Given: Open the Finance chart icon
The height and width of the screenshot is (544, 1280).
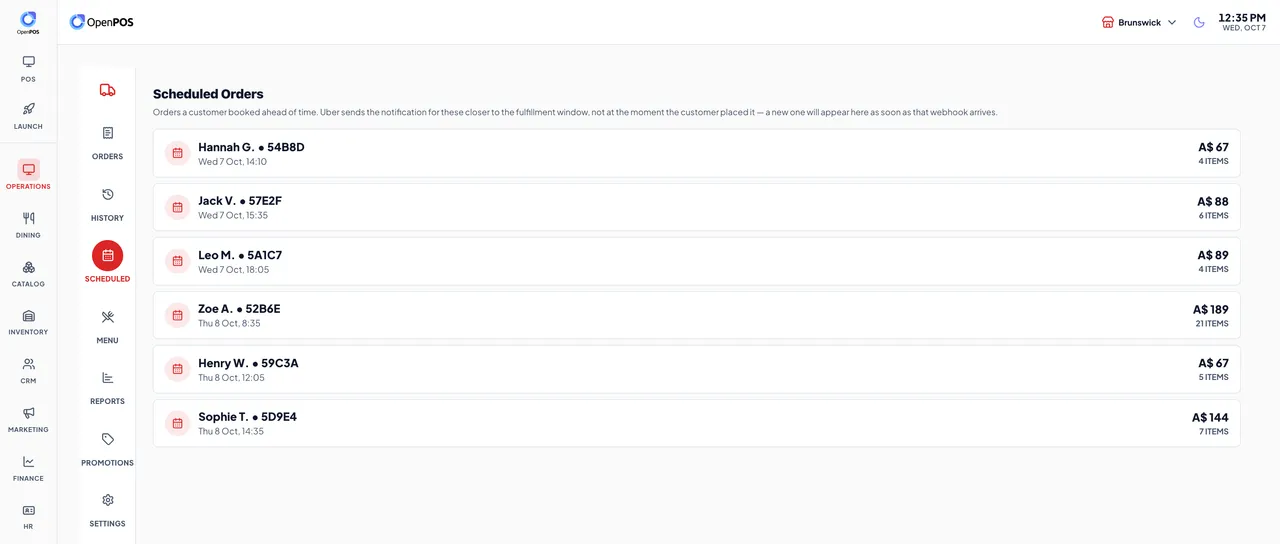Looking at the screenshot, I should click(x=28, y=462).
